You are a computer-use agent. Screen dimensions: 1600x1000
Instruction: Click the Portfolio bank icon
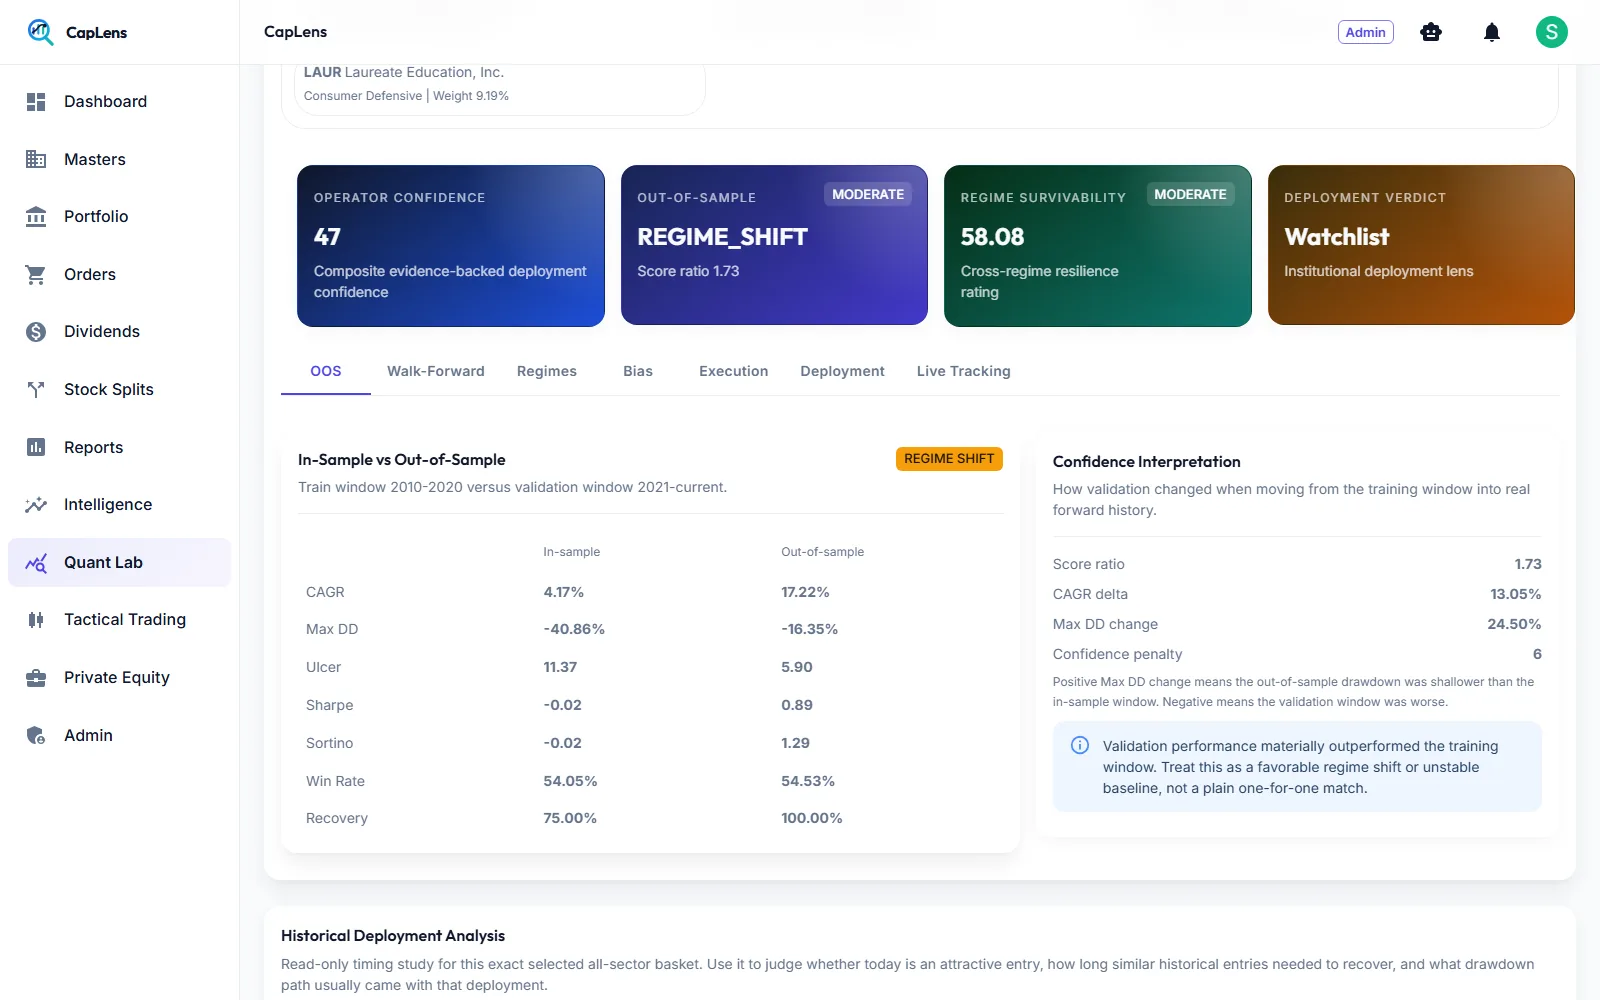[x=36, y=217]
